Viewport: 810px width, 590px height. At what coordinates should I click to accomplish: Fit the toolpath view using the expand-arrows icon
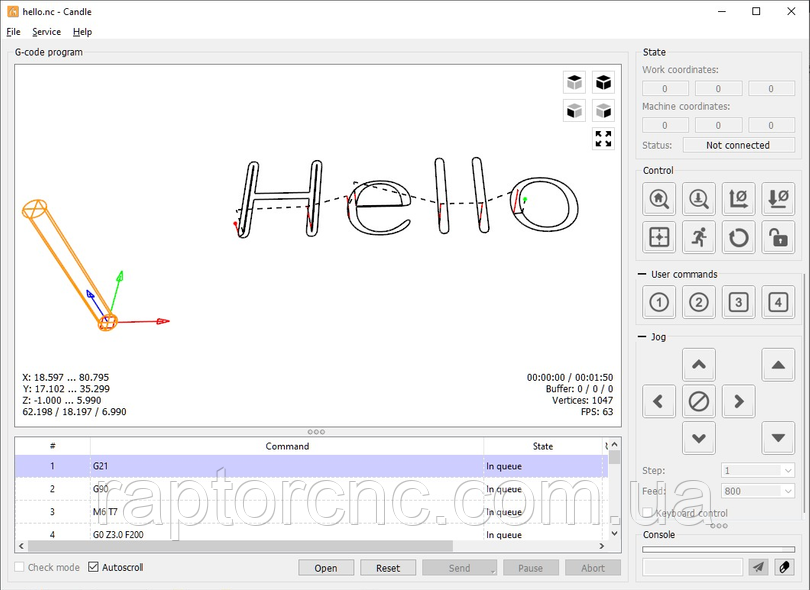(603, 139)
